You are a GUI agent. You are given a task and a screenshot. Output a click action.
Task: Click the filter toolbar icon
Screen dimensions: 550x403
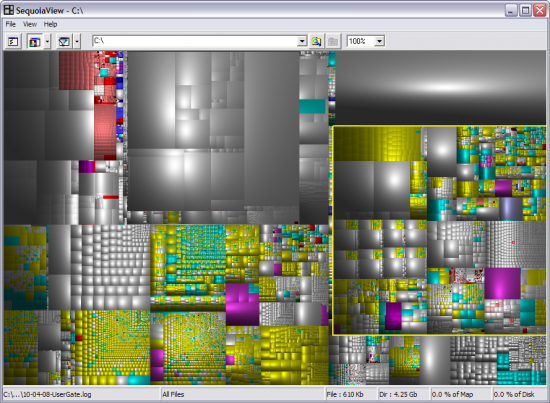(x=64, y=42)
